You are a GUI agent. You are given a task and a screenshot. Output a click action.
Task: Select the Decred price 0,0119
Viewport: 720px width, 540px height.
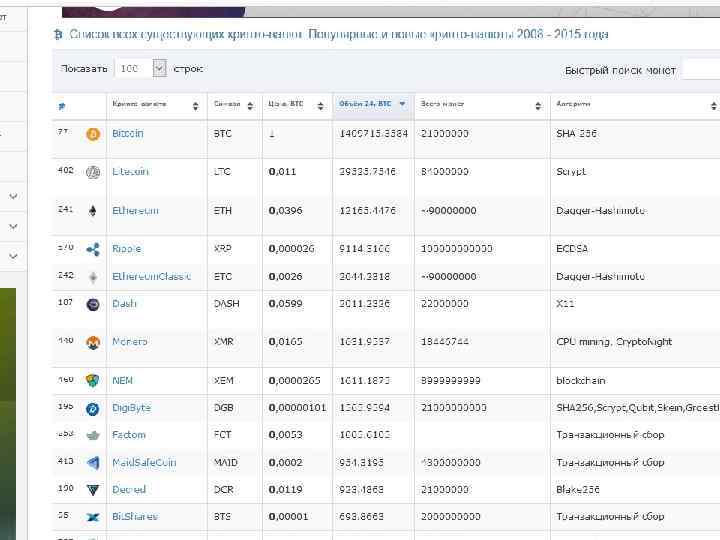coord(286,489)
